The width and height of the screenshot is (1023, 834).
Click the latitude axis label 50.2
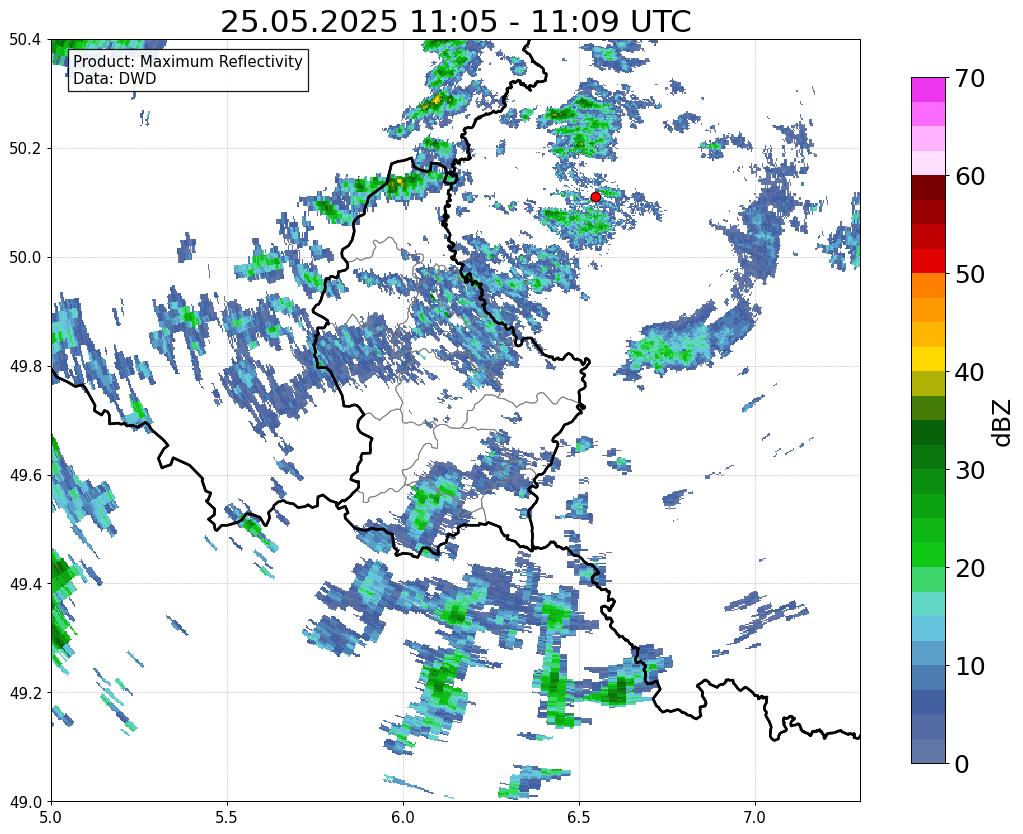25,148
